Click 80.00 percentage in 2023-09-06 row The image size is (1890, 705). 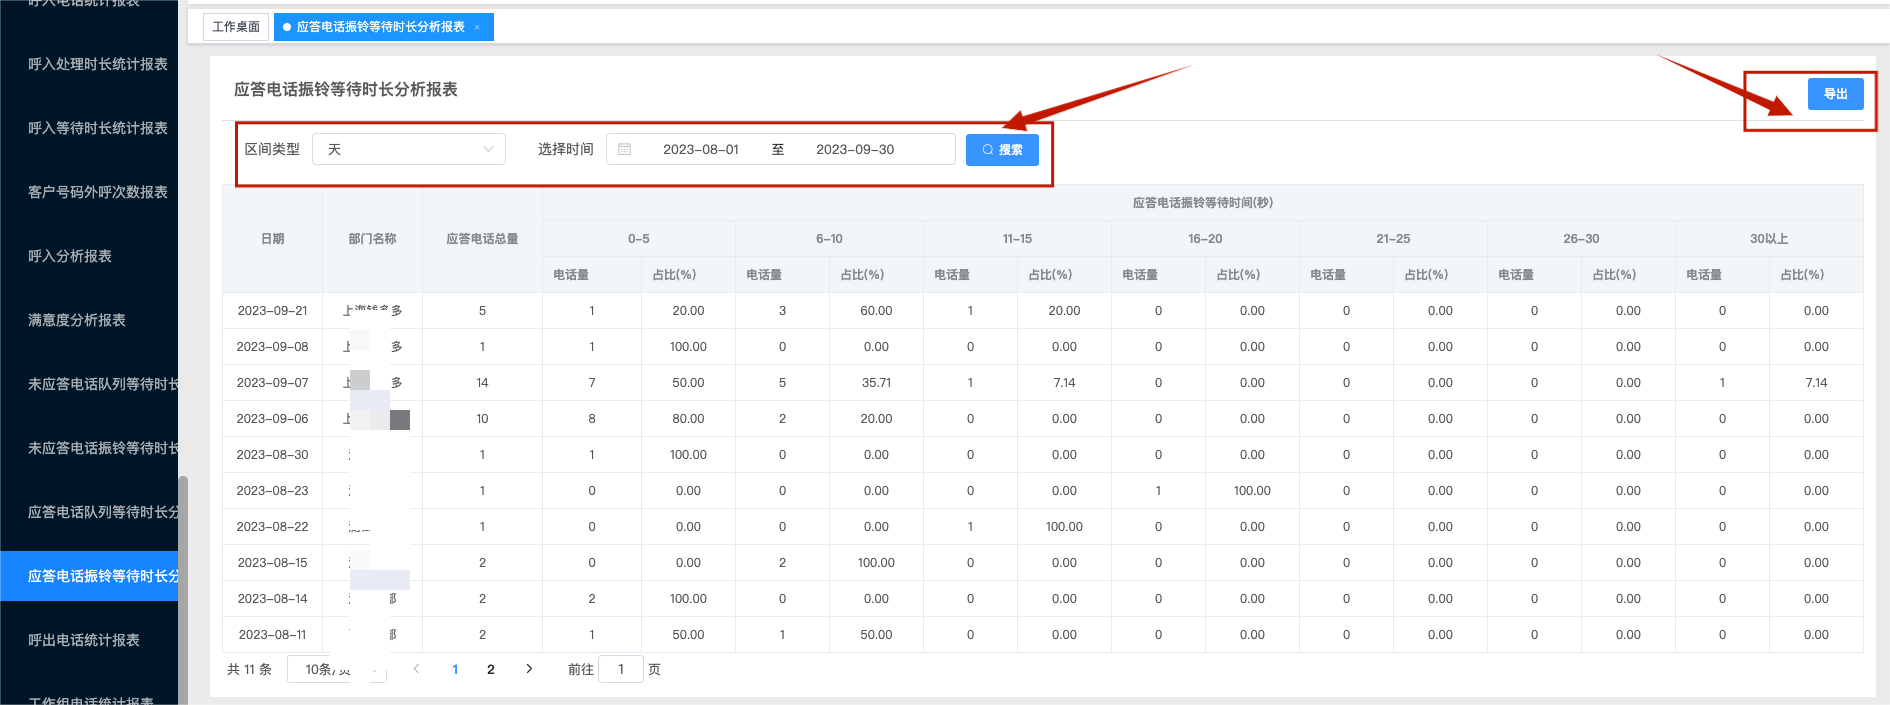[688, 419]
